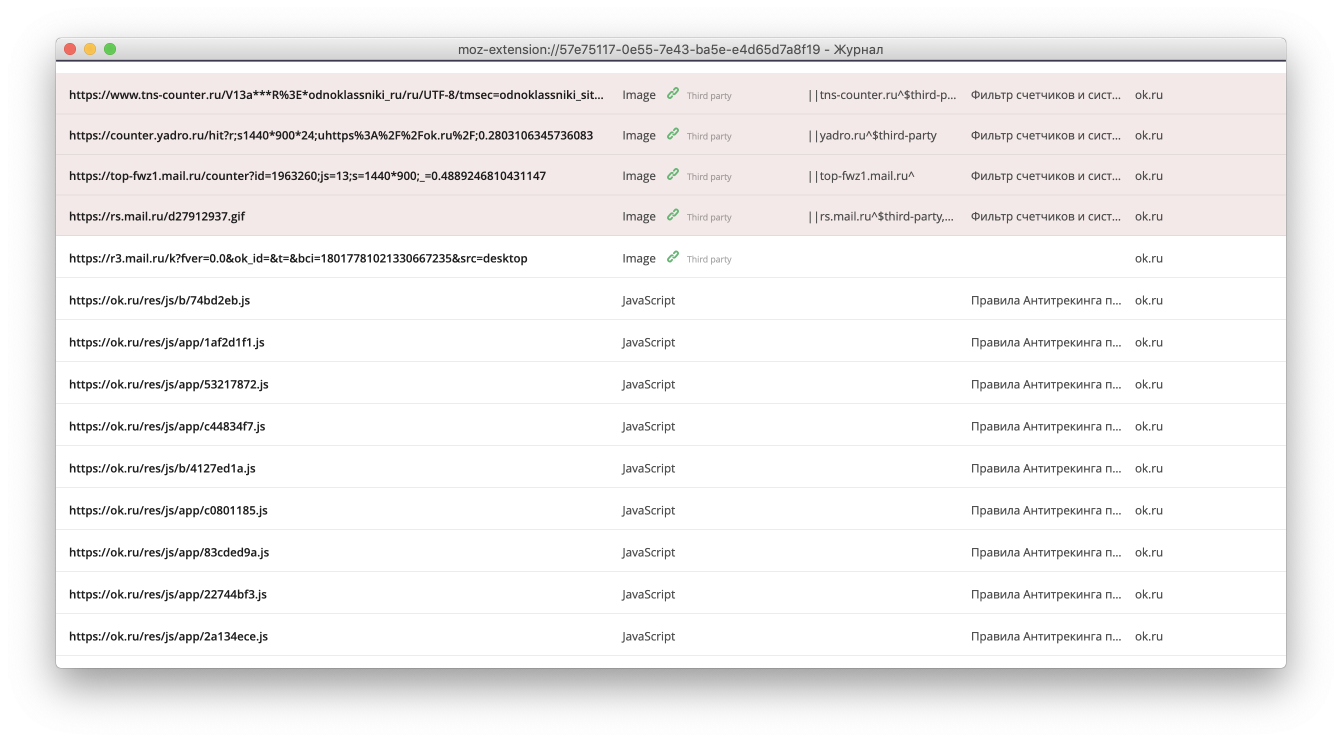Click the Журнал window title bar text
This screenshot has width=1342, height=742.
point(670,47)
